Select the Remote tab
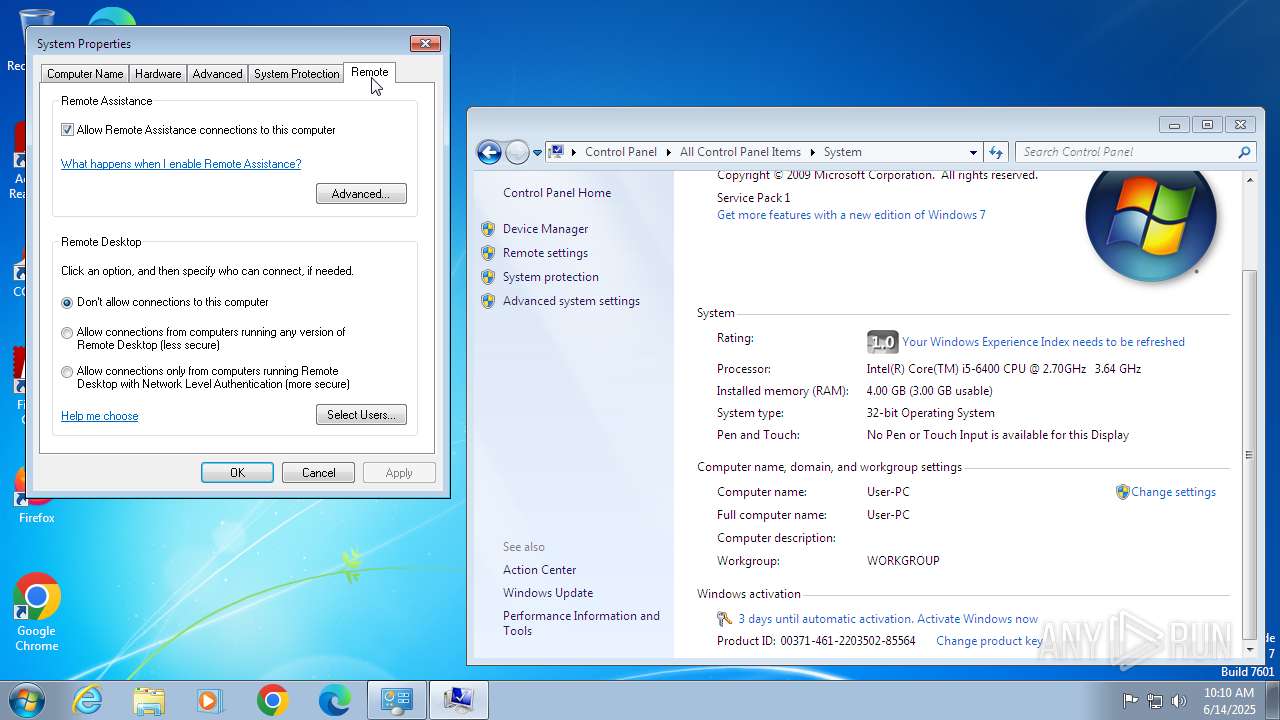The height and width of the screenshot is (720, 1280). click(x=369, y=72)
